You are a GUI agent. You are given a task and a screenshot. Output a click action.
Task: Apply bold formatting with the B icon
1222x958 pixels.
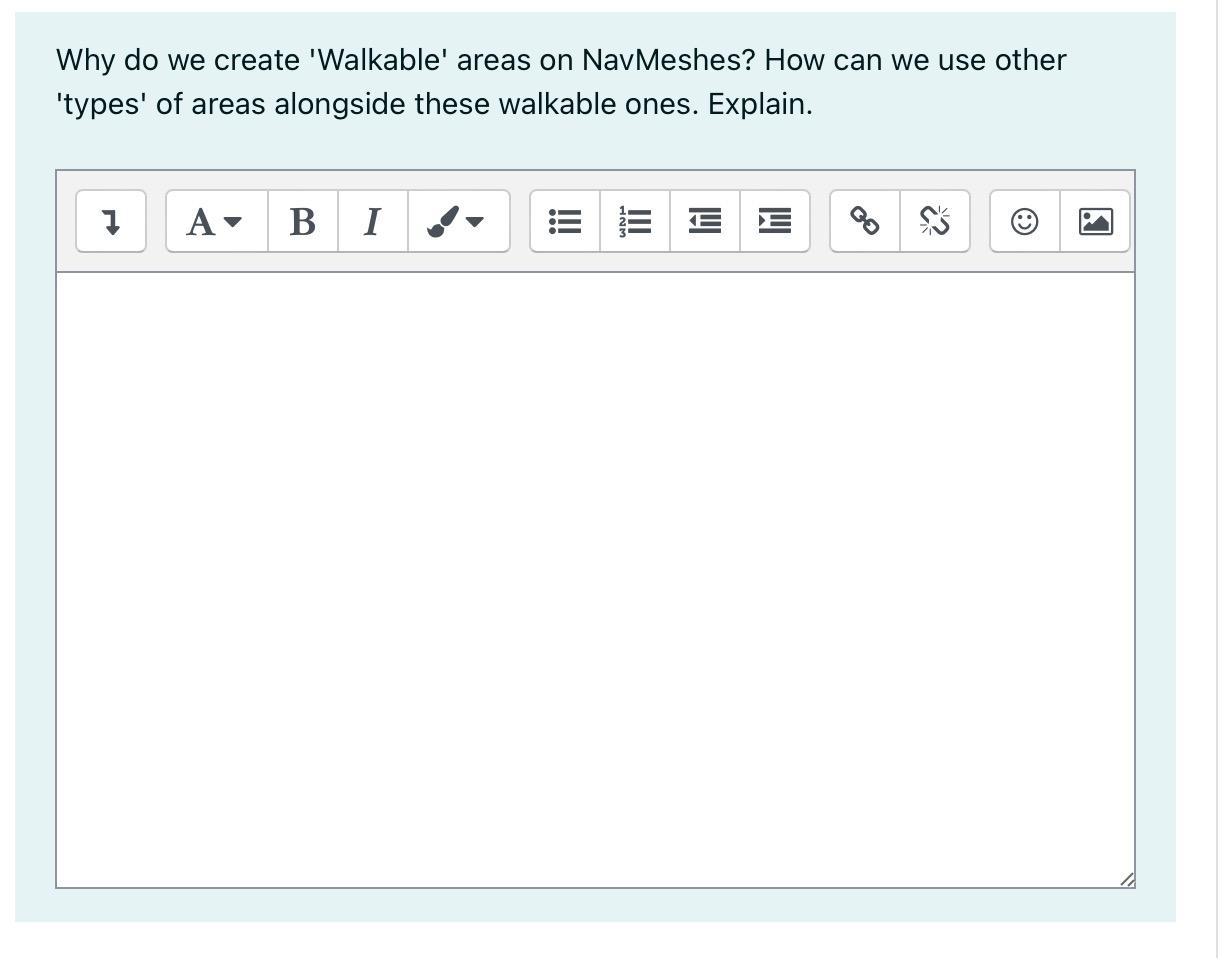pos(302,222)
